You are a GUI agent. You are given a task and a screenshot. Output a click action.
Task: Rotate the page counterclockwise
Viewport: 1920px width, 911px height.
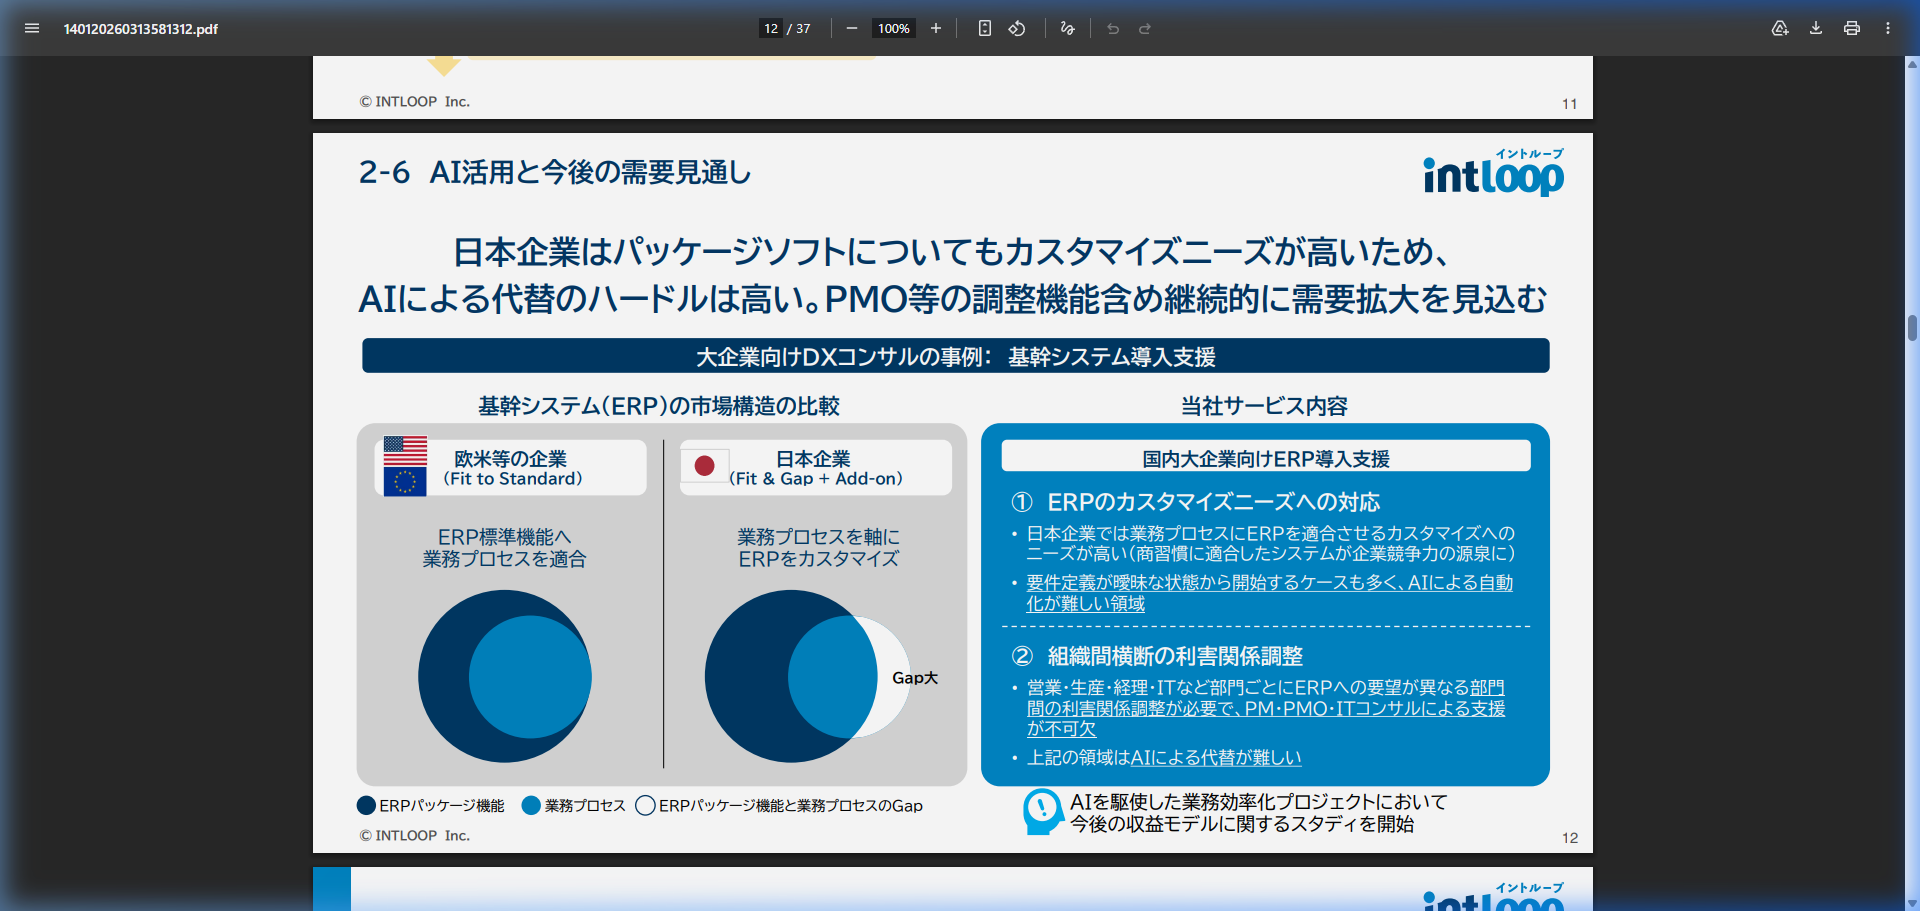(x=1017, y=28)
